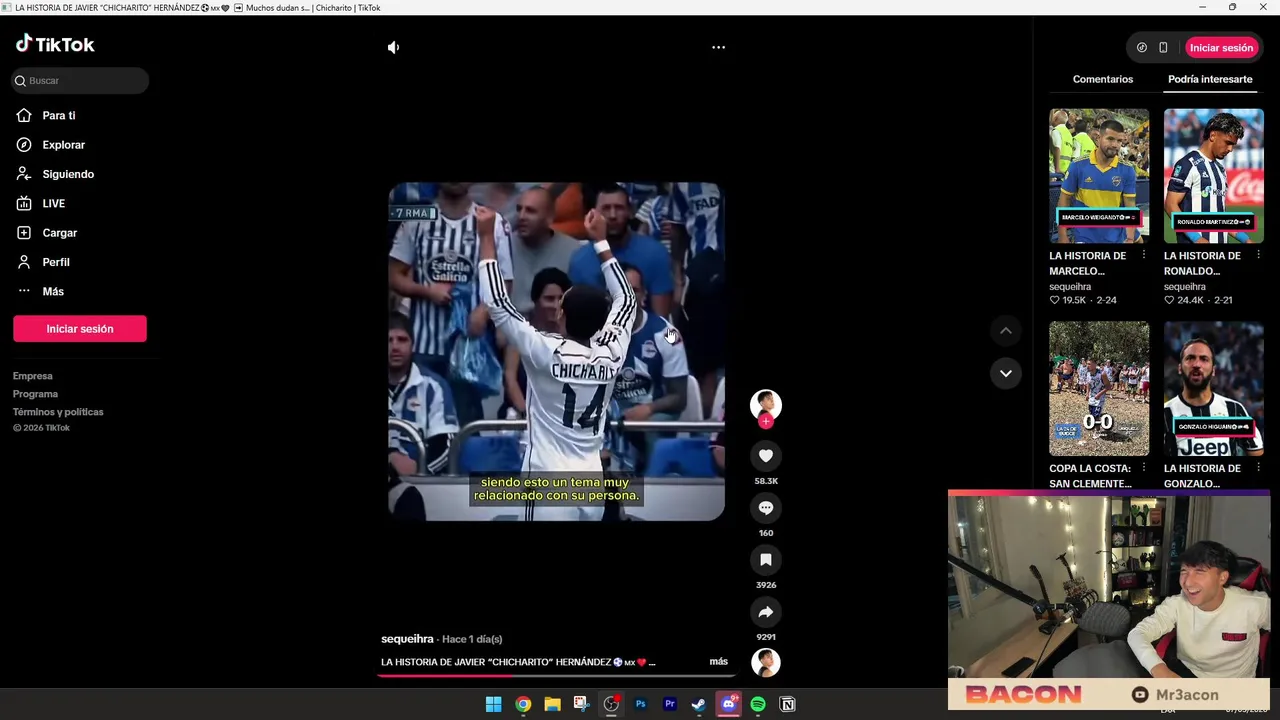The height and width of the screenshot is (720, 1280).
Task: Click the playing Chicharito video
Action: pos(556,351)
